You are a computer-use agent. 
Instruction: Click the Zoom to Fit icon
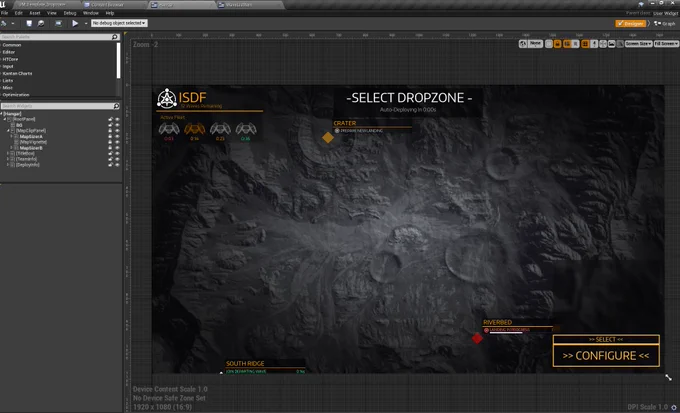coord(603,44)
